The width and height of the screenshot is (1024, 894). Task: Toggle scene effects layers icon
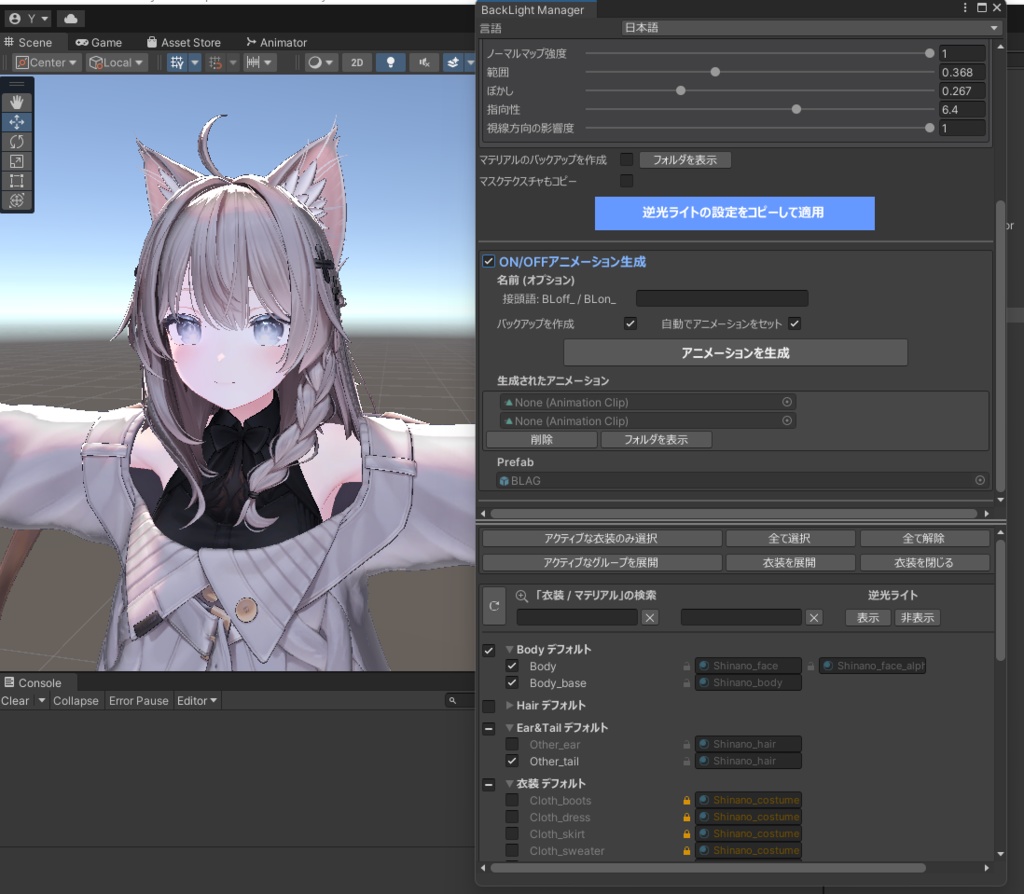[453, 63]
